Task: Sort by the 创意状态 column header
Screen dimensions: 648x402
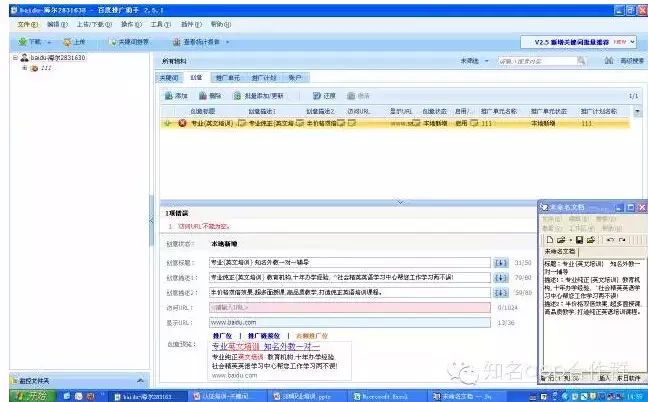Action: pyautogui.click(x=434, y=112)
